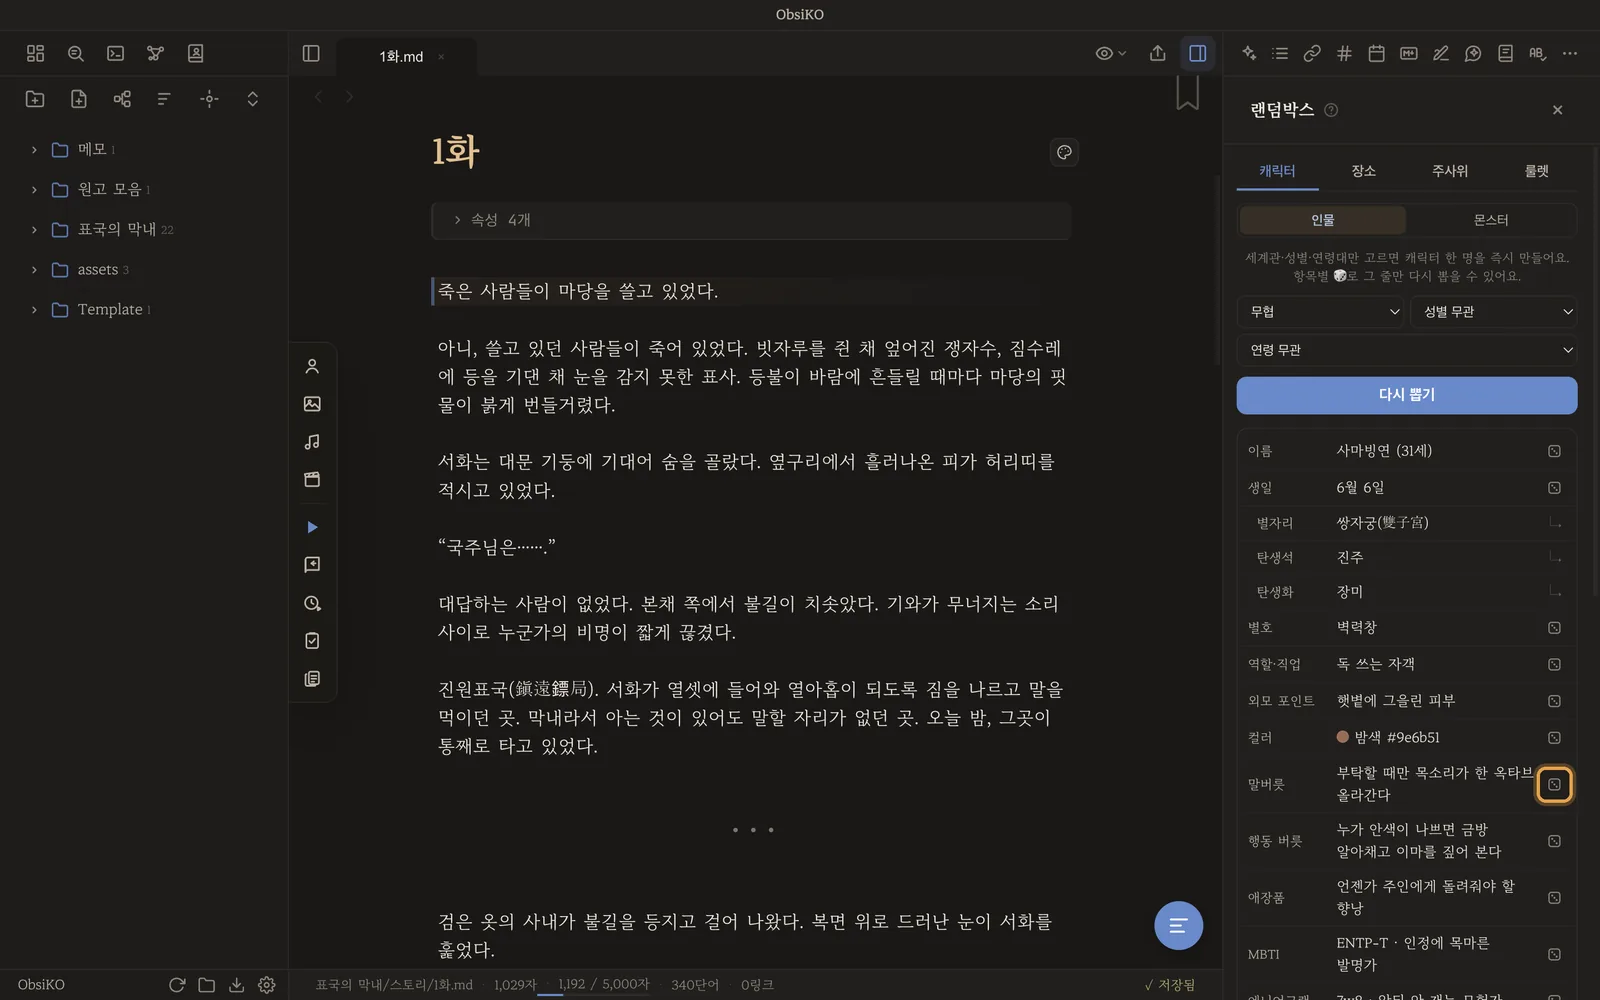The width and height of the screenshot is (1600, 1000).
Task: Click the 다시 뽑기 button
Action: point(1407,395)
